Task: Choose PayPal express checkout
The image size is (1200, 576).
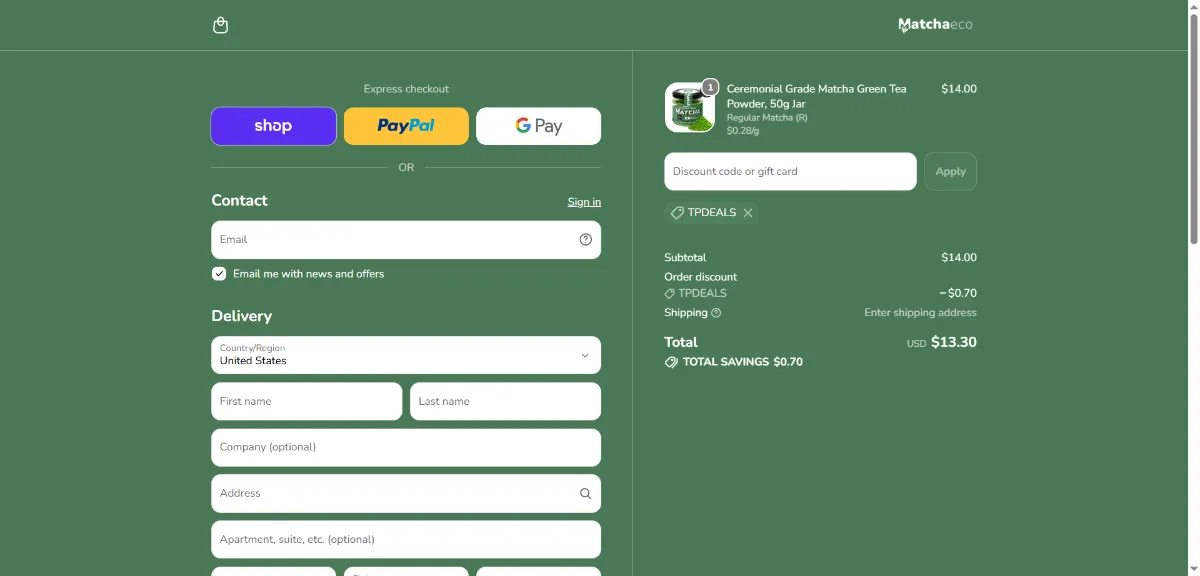Action: click(x=406, y=126)
